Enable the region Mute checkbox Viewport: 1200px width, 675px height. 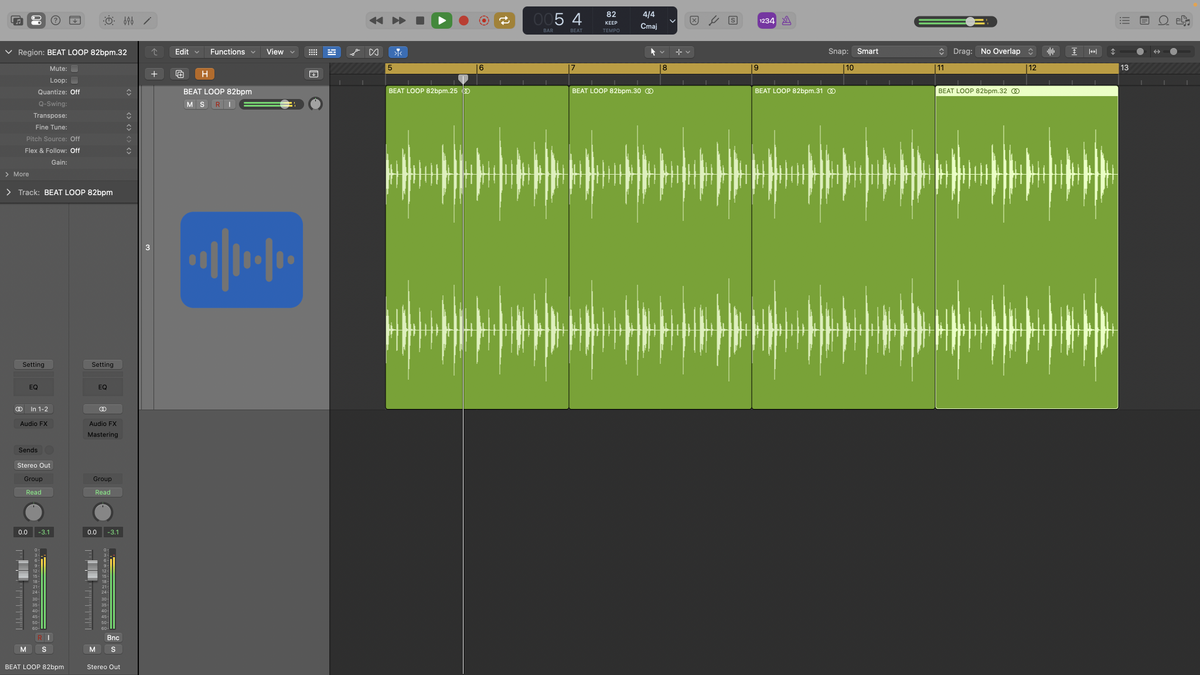[x=74, y=69]
